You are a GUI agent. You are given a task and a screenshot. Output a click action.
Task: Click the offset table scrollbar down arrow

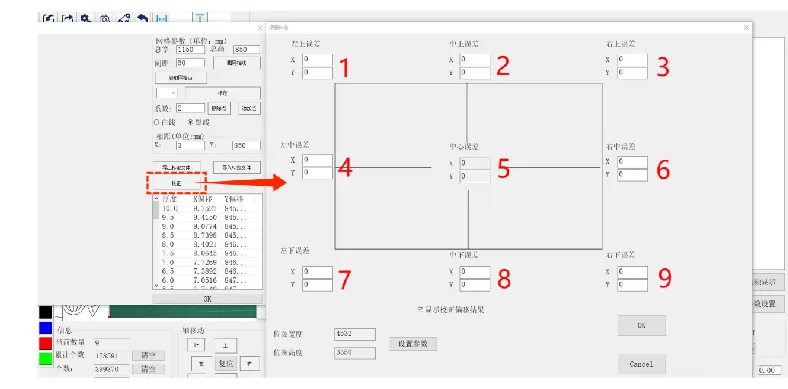pyautogui.click(x=156, y=286)
